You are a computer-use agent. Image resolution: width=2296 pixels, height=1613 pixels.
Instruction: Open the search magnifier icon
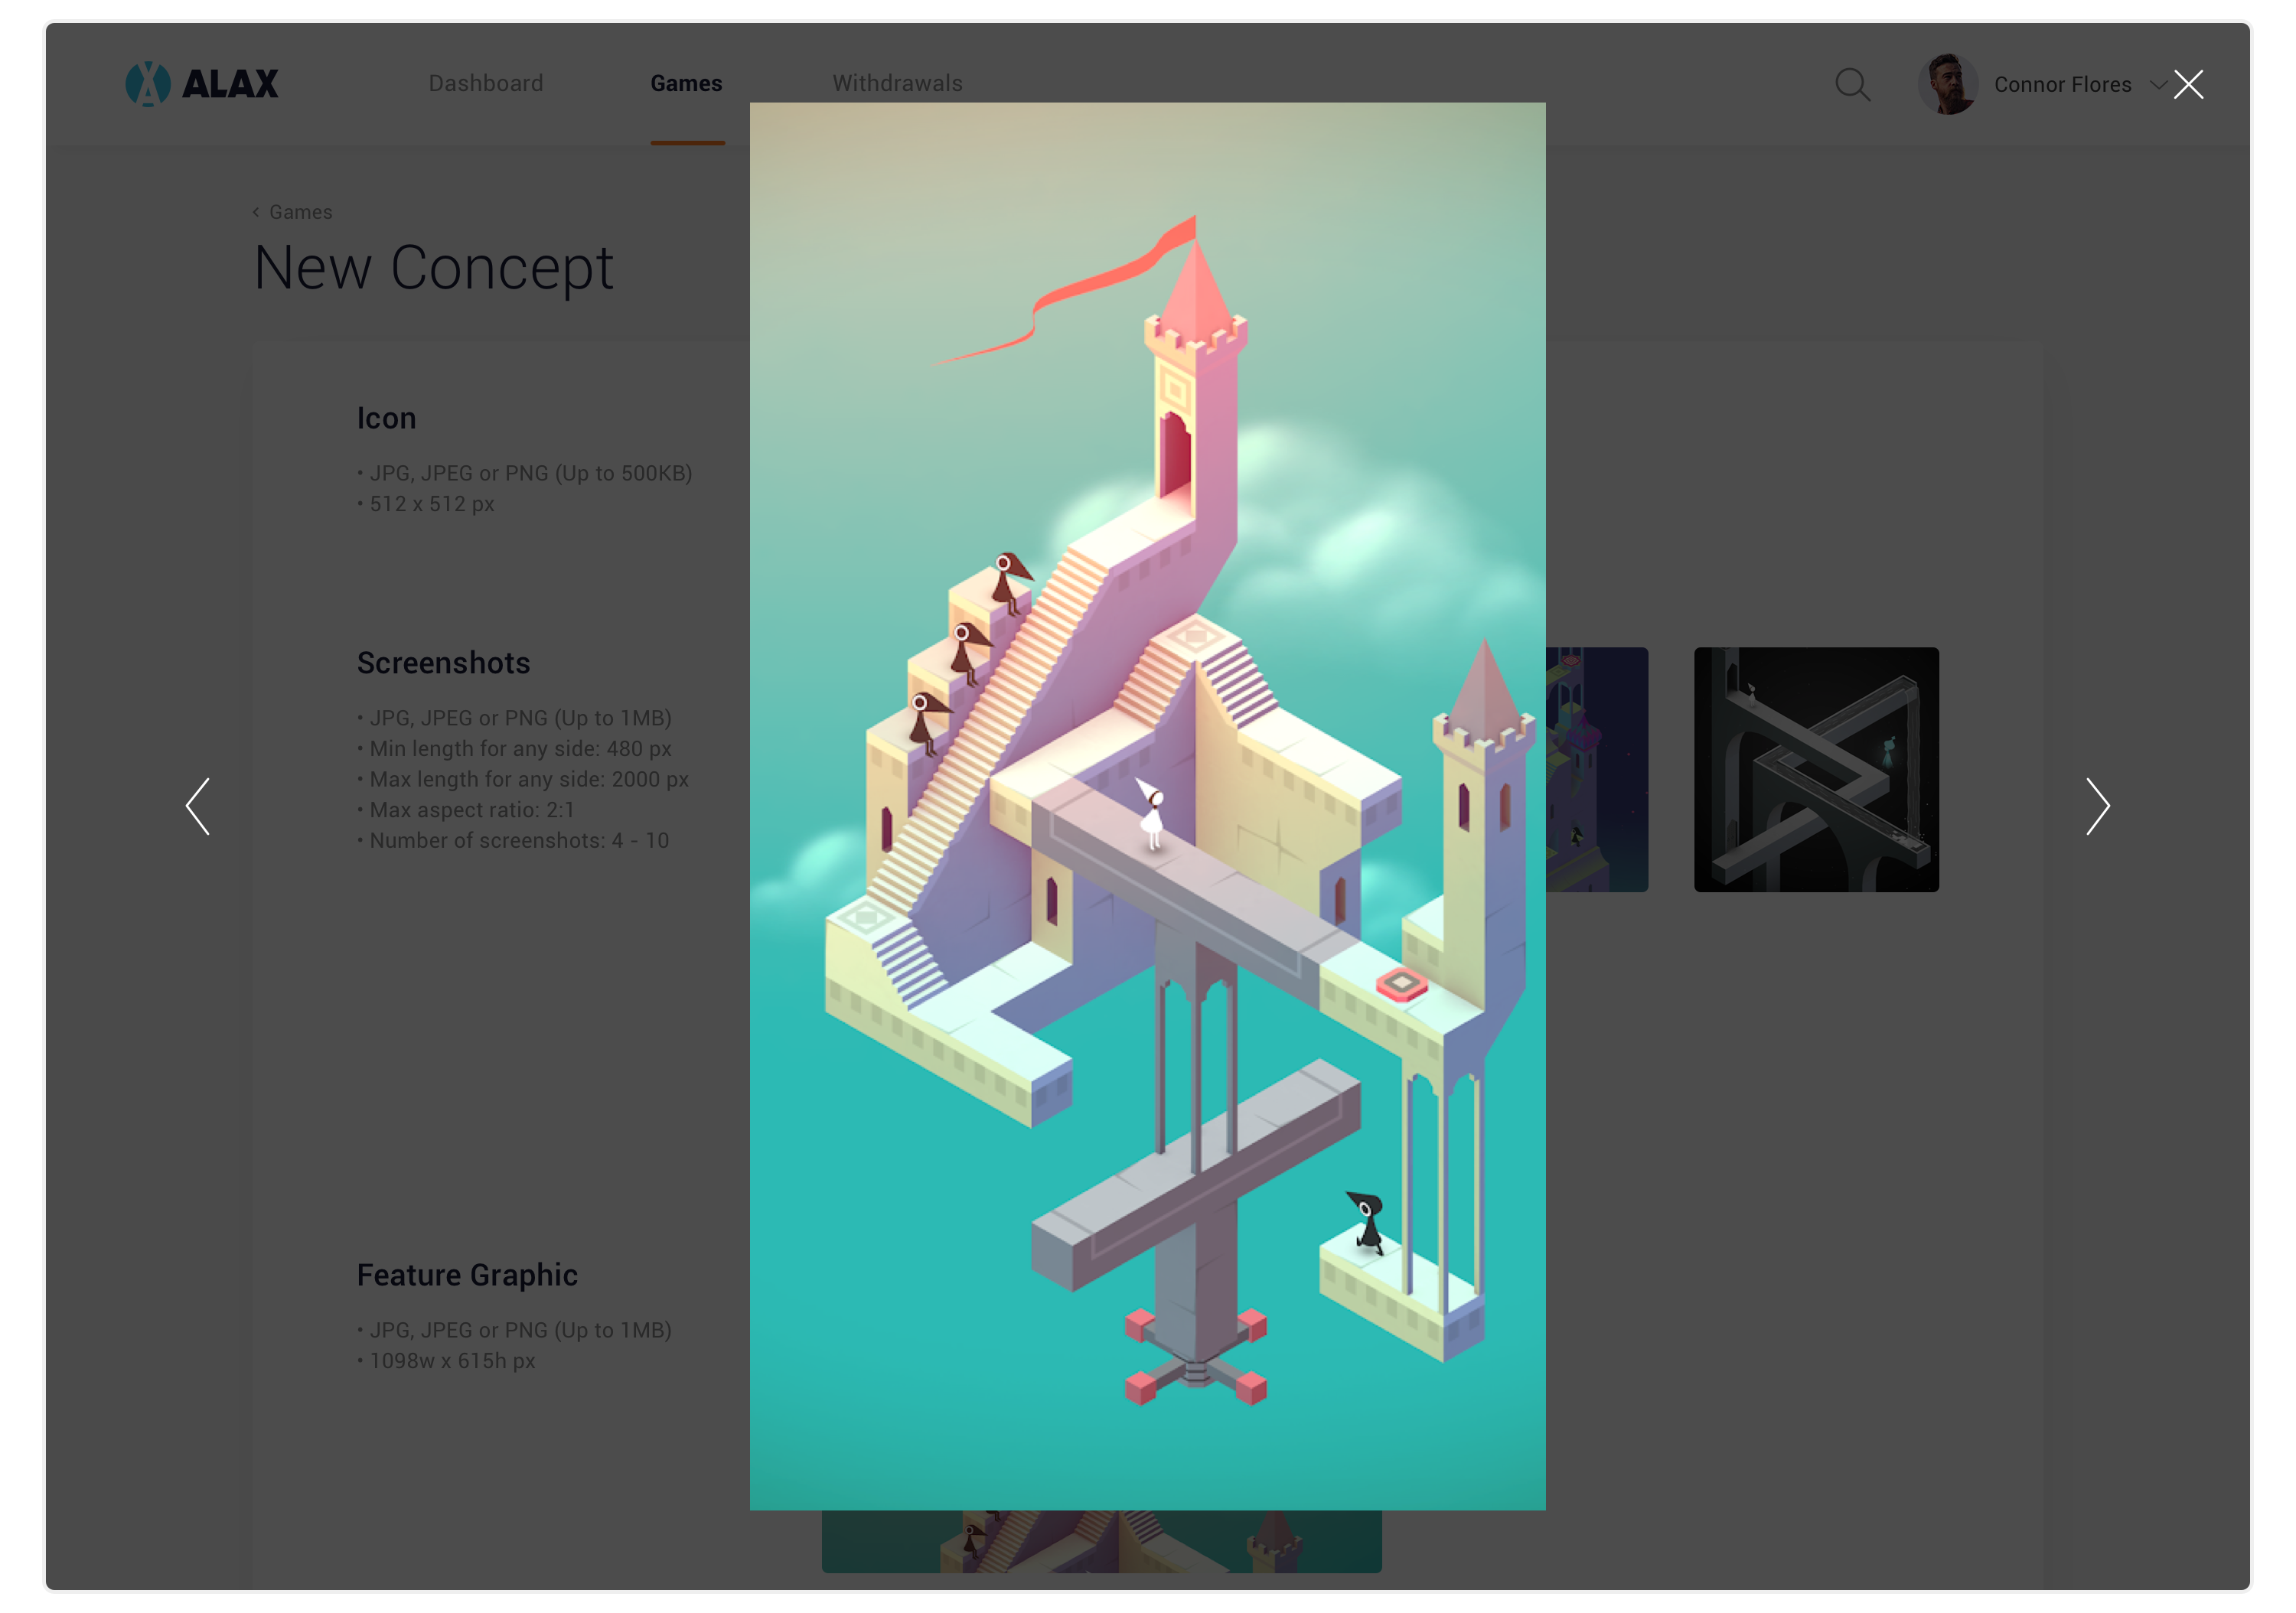[x=1853, y=85]
